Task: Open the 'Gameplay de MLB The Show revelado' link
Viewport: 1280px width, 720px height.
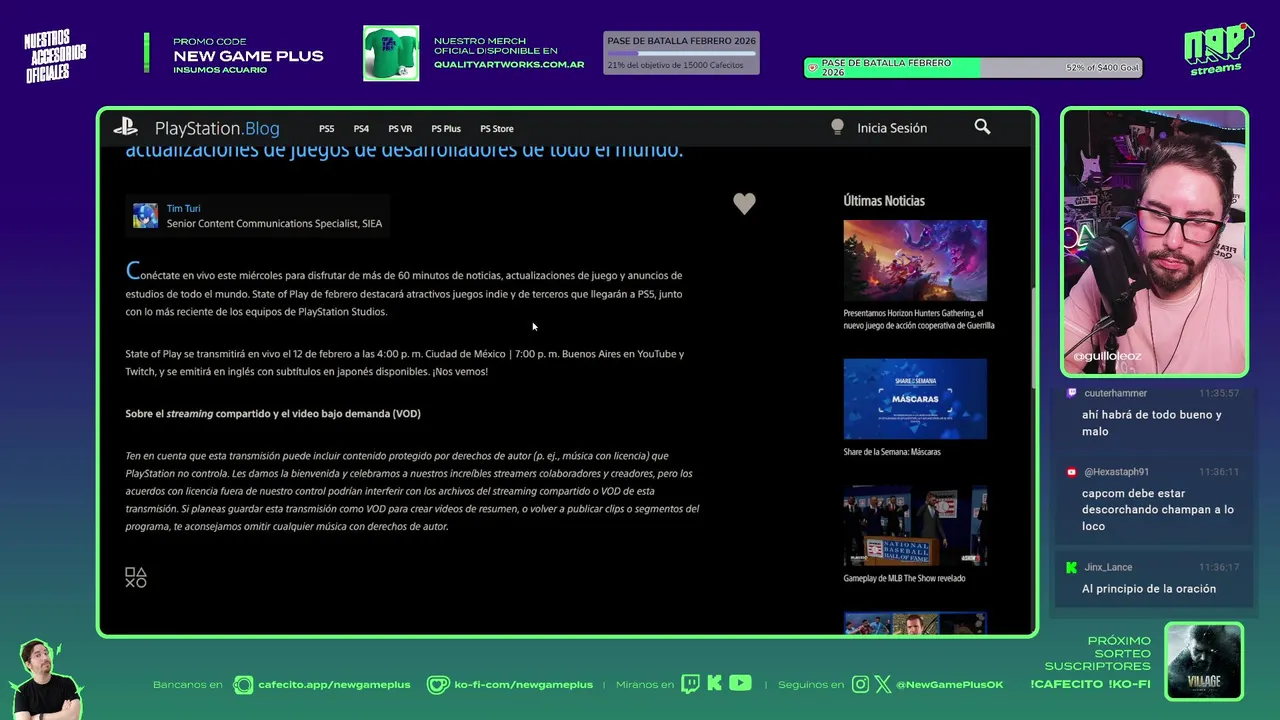Action: click(904, 578)
